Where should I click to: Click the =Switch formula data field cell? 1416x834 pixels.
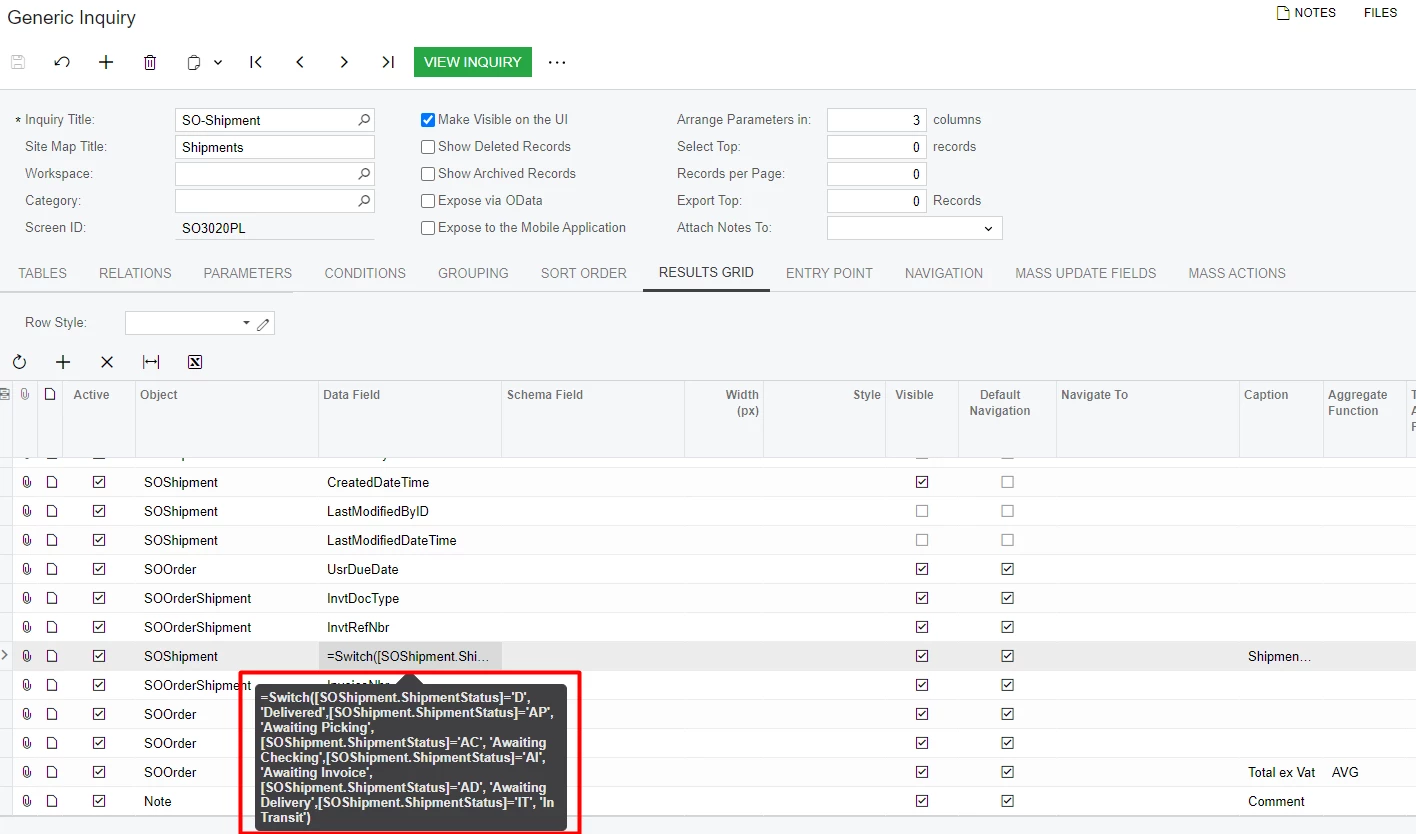410,656
